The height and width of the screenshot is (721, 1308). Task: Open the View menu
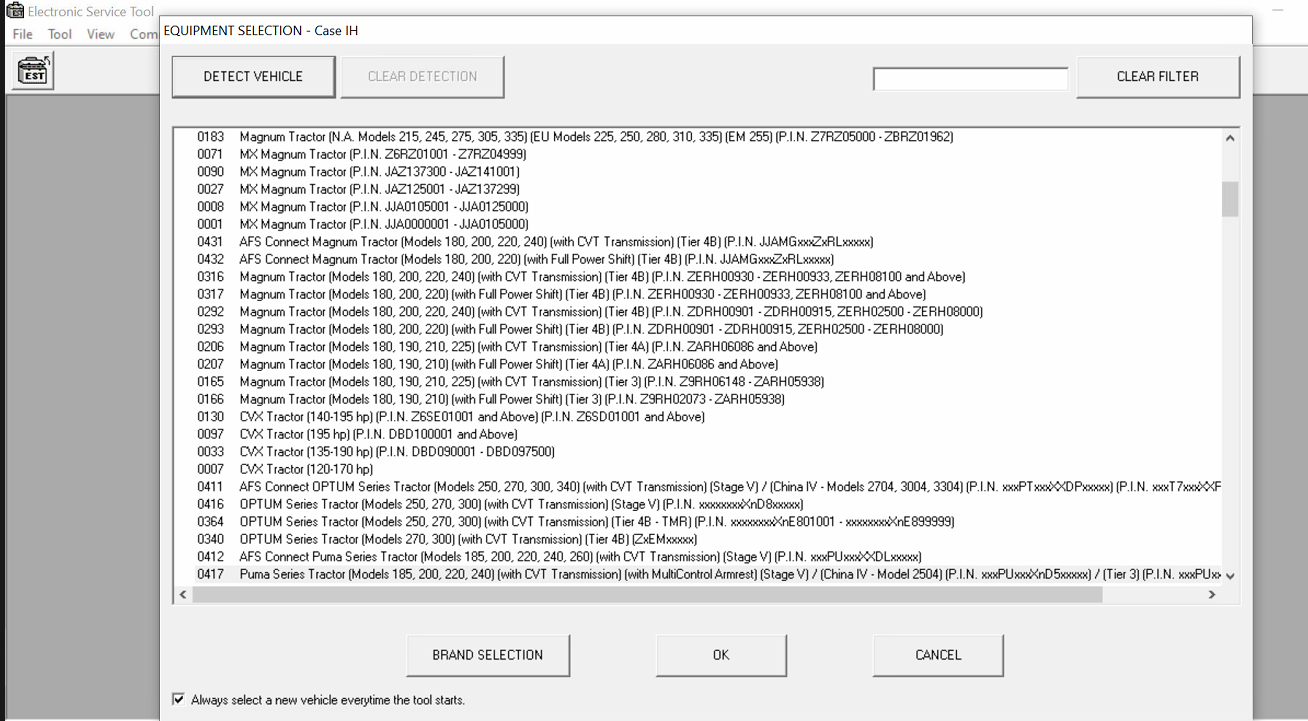[x=100, y=34]
